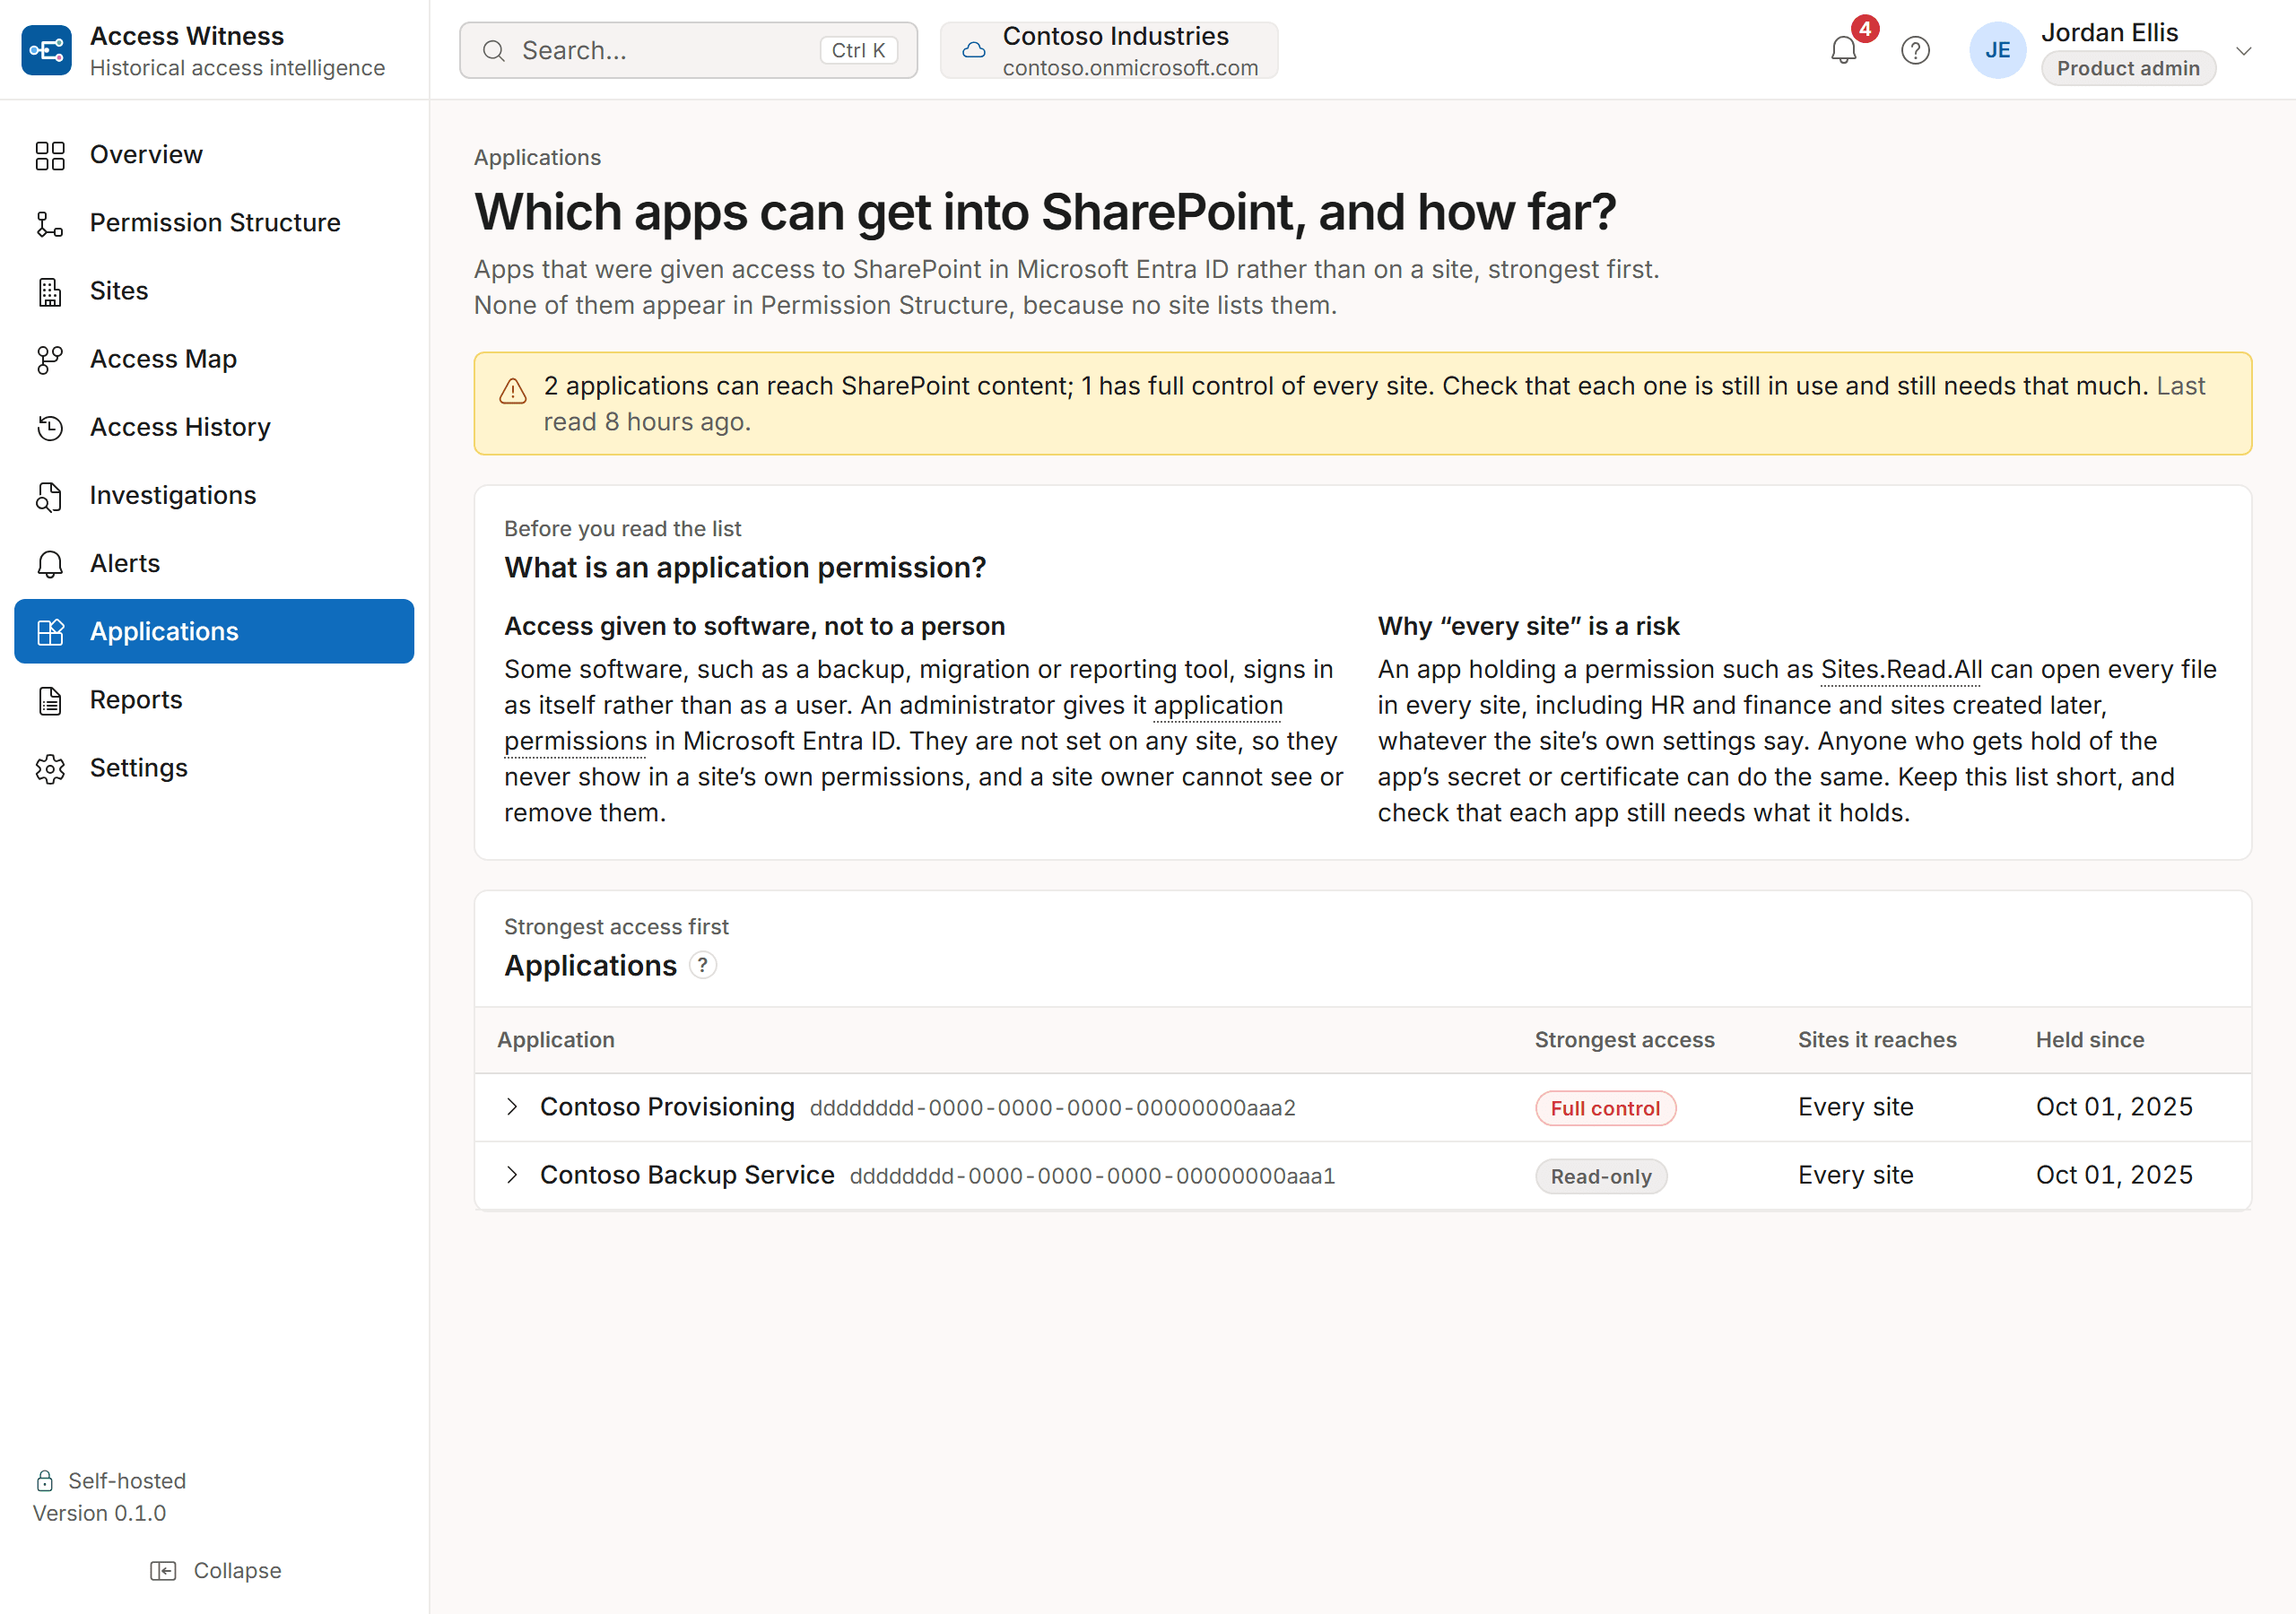Go to the Overview page
Screen dimensions: 2296x1614
click(214, 155)
